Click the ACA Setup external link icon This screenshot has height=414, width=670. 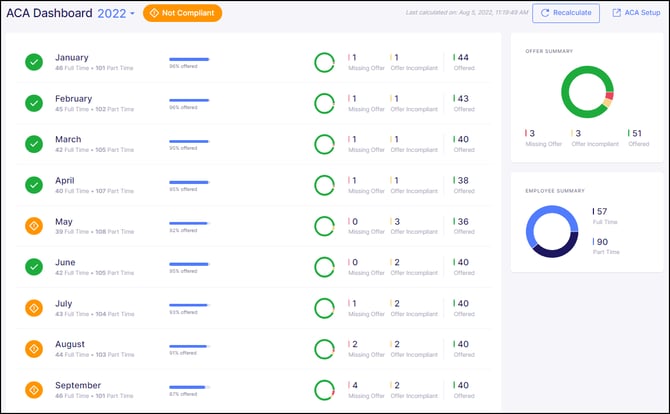[x=617, y=13]
